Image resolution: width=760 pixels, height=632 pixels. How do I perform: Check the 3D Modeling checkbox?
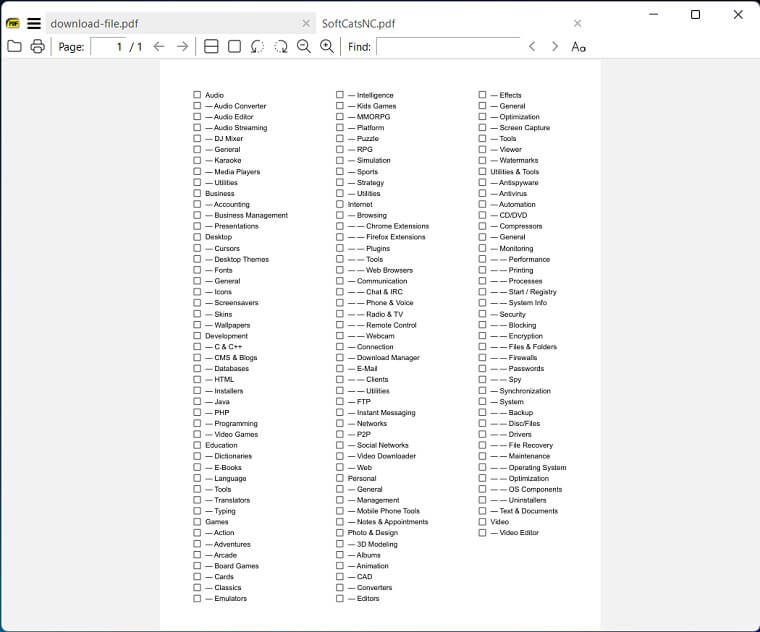coord(340,544)
